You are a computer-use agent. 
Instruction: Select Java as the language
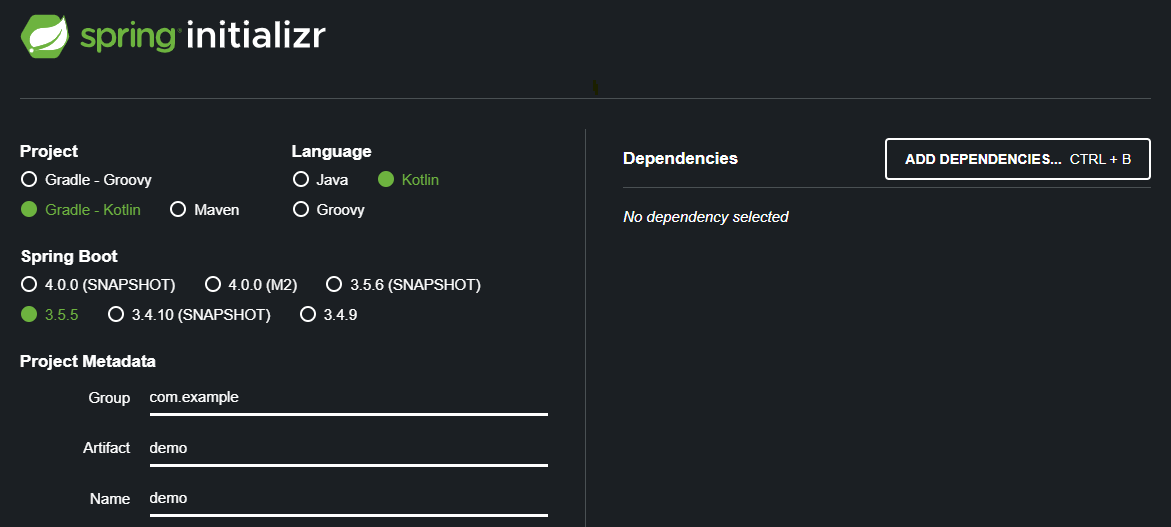point(300,180)
